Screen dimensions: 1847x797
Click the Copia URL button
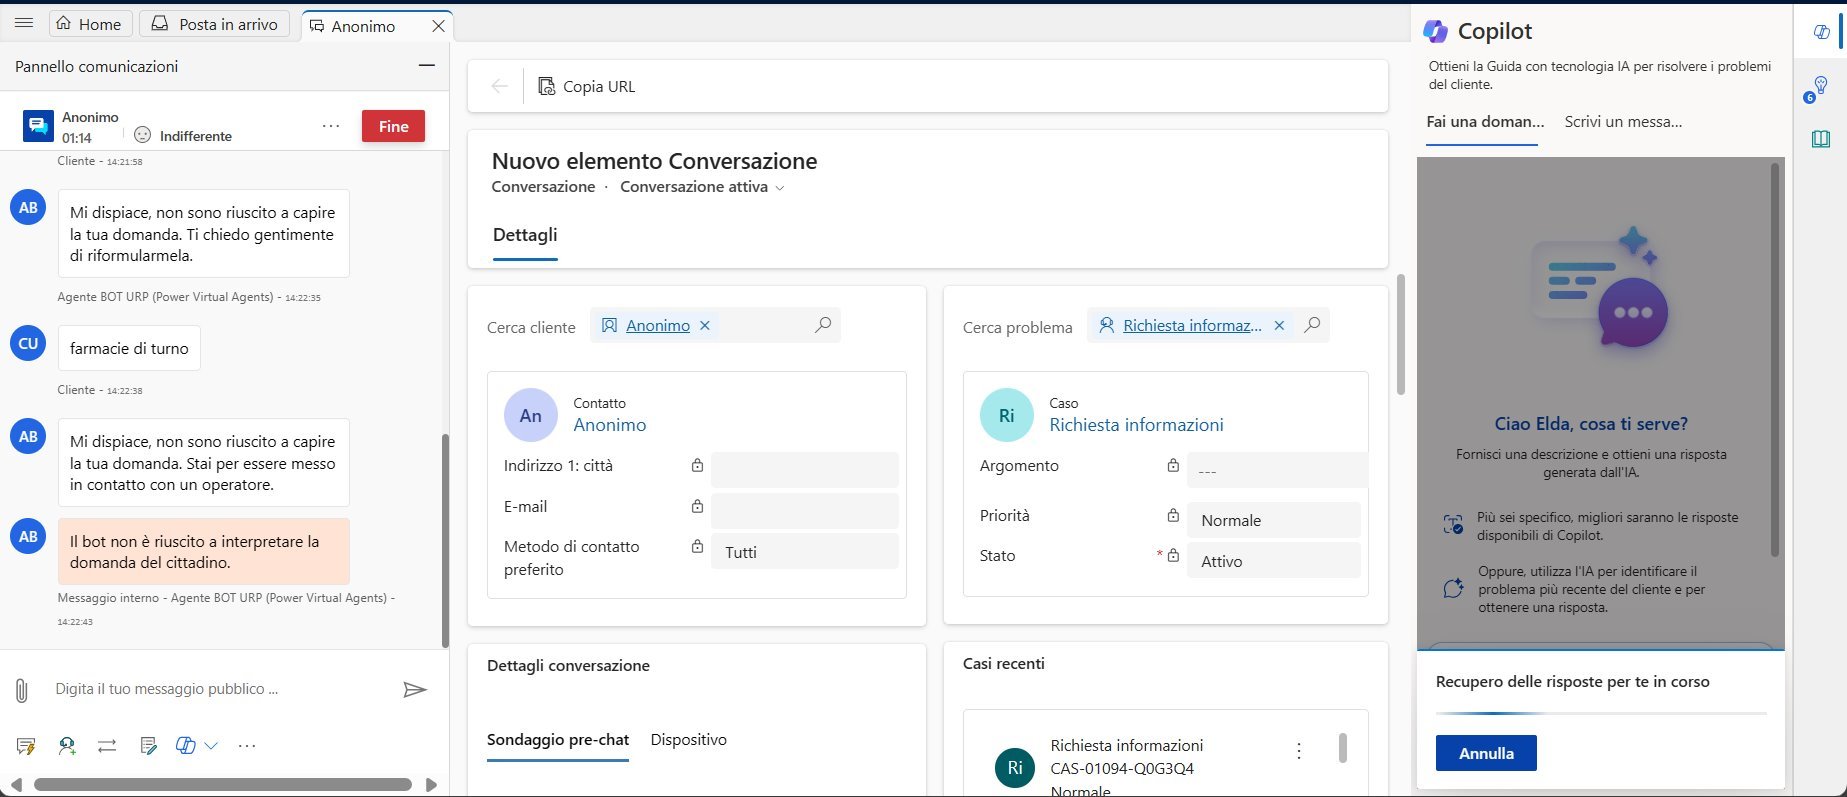(587, 86)
